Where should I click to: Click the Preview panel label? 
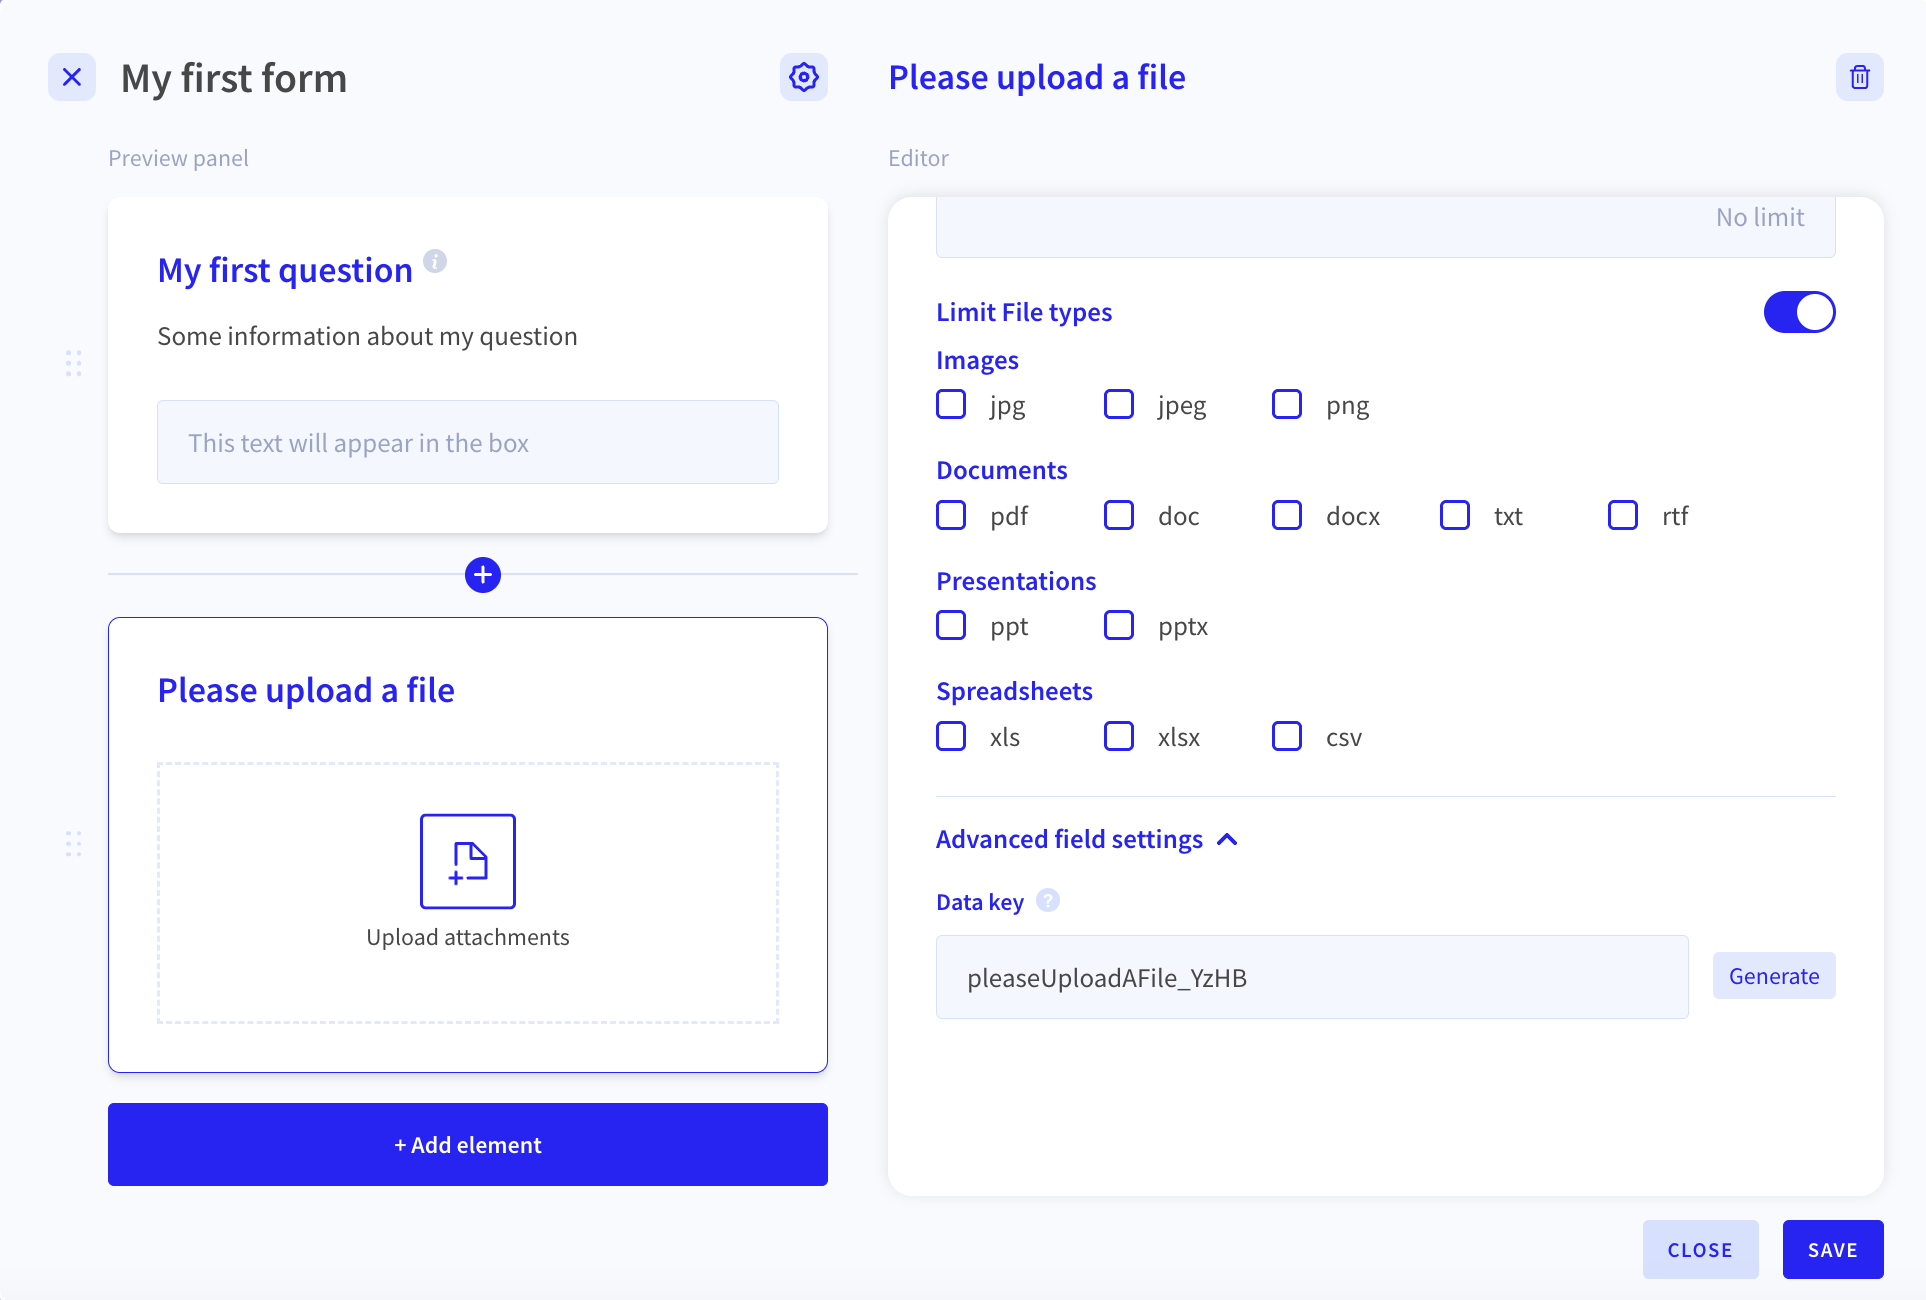pyautogui.click(x=178, y=158)
